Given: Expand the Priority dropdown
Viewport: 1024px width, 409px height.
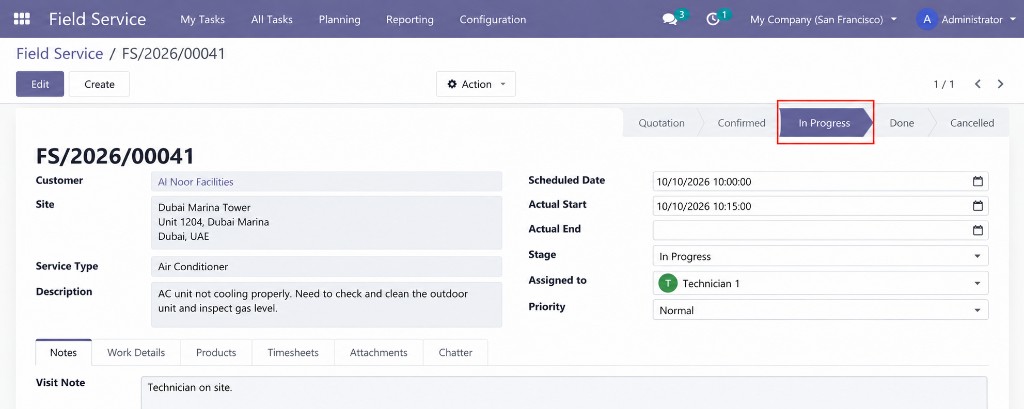Looking at the screenshot, I should point(820,310).
